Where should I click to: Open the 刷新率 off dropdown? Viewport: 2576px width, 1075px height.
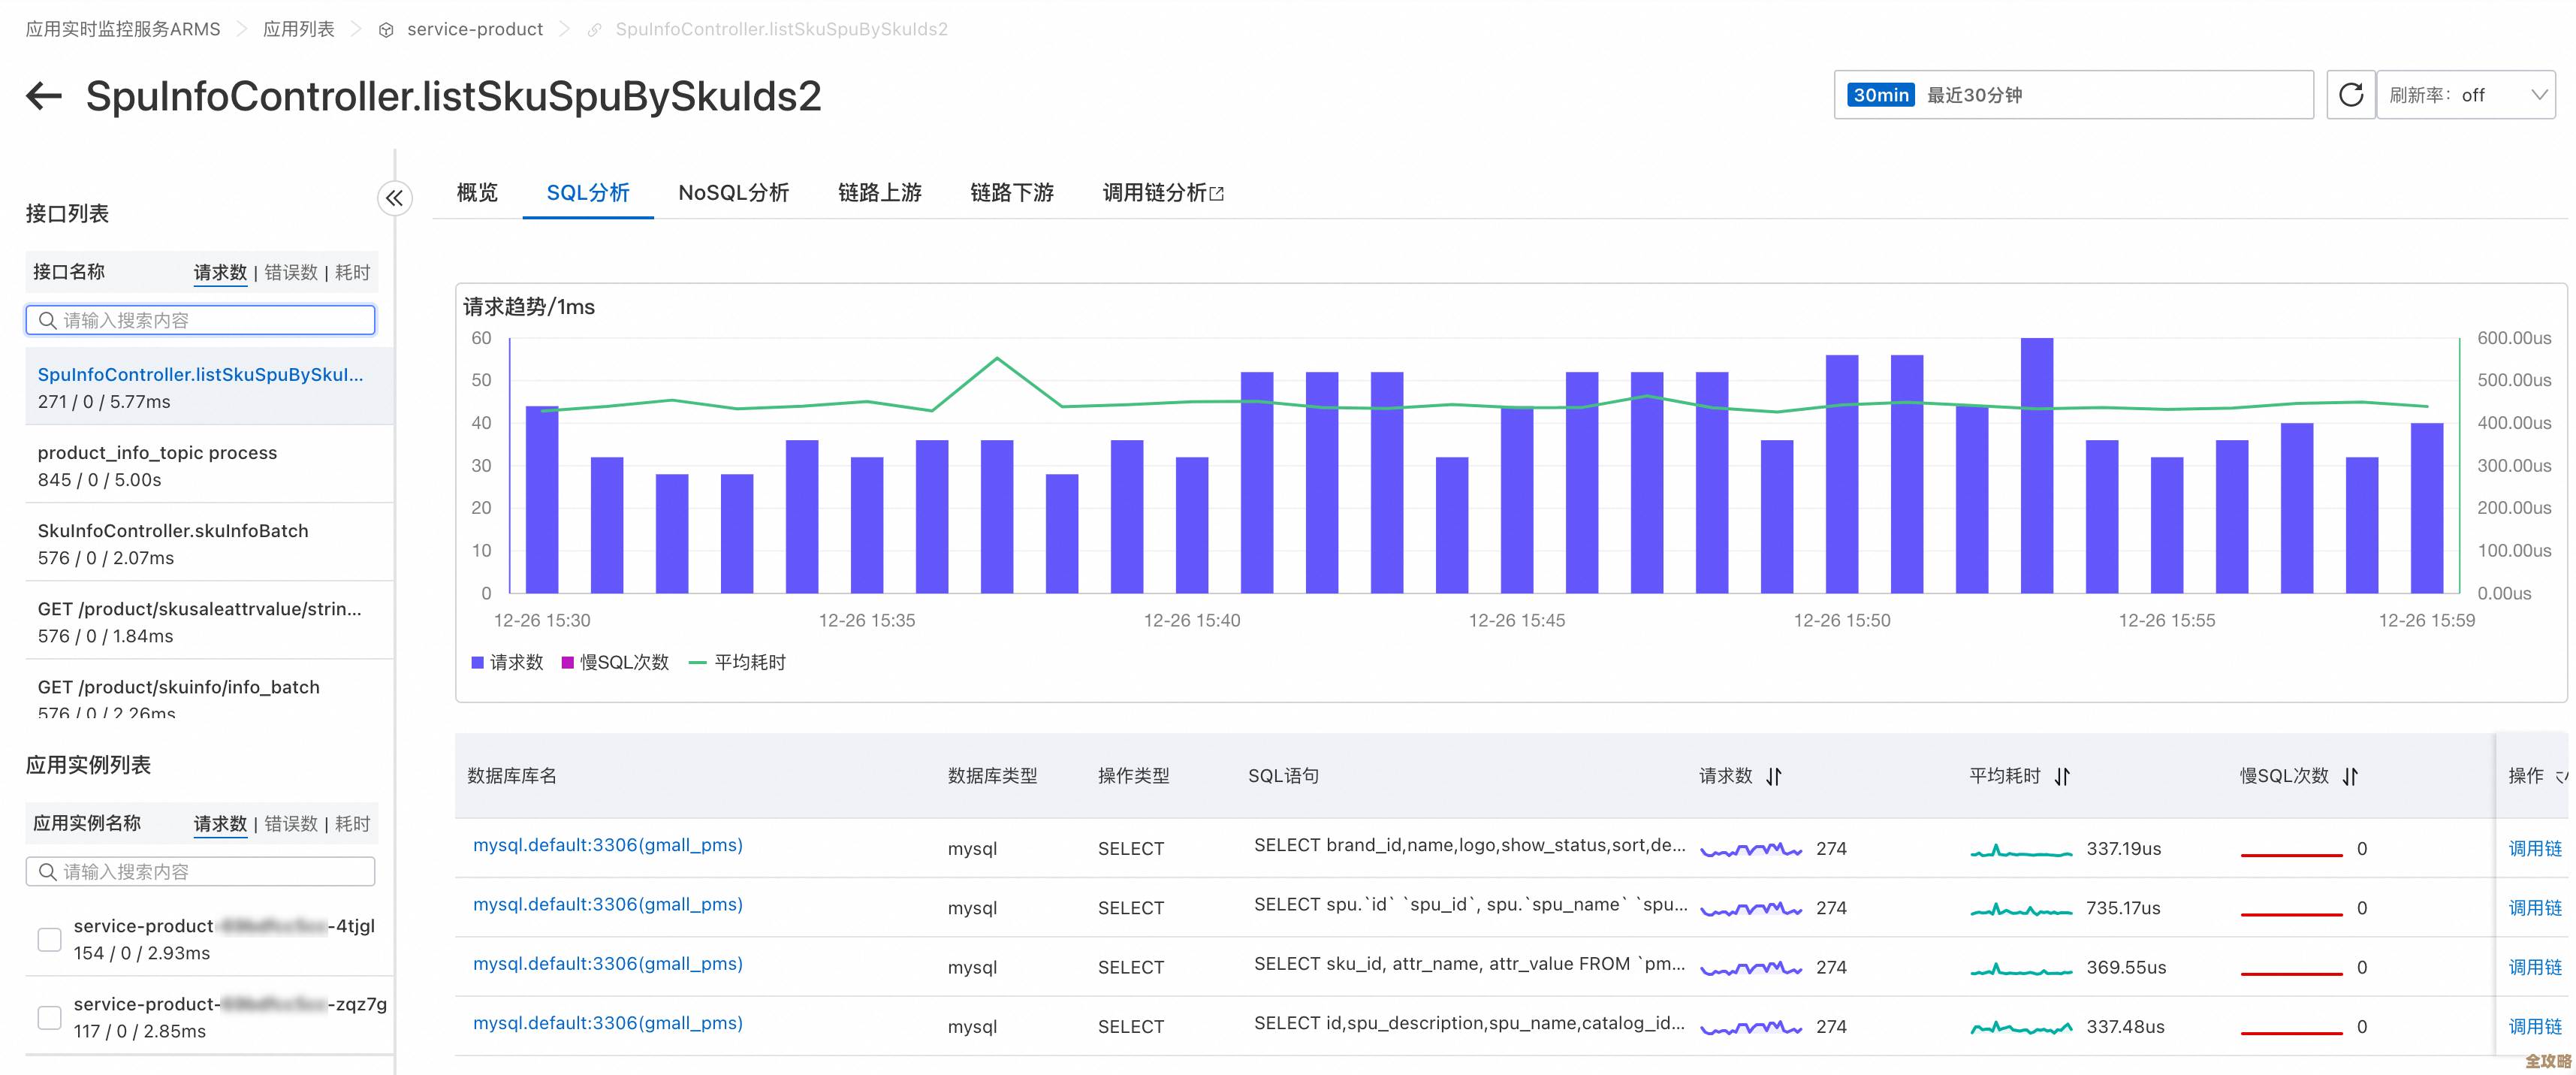2467,94
